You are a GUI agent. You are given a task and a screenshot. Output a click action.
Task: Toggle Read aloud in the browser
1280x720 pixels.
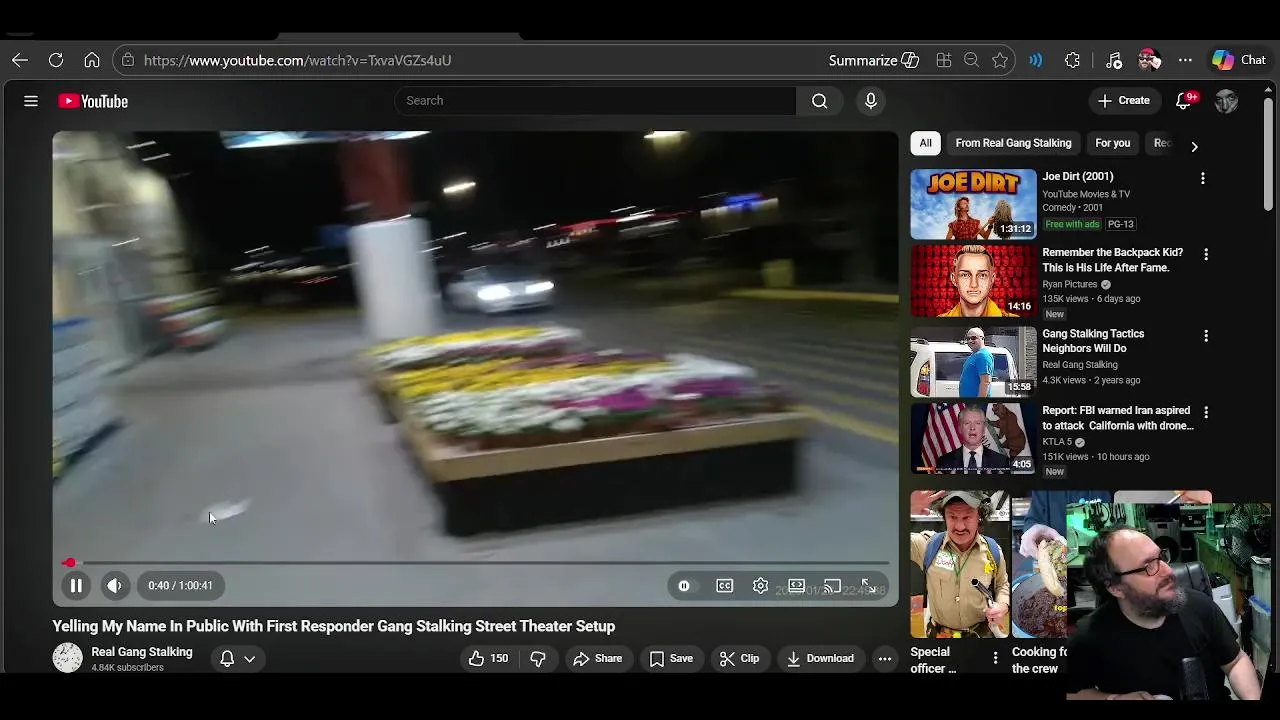pos(1036,60)
